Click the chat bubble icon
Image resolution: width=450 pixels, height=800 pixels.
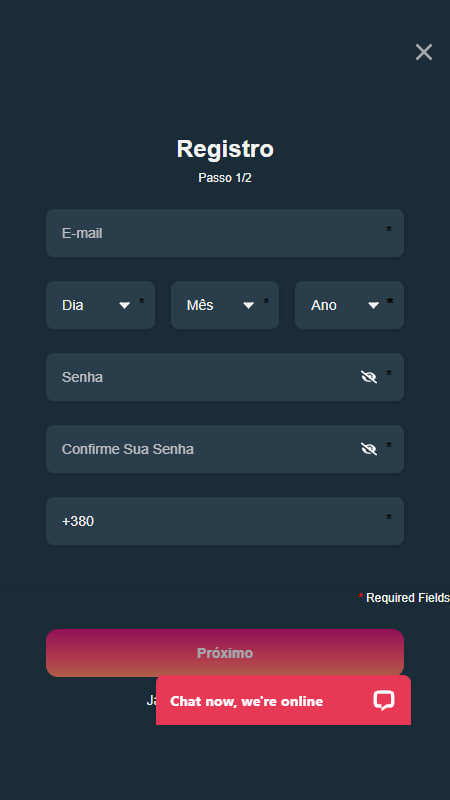tap(383, 701)
